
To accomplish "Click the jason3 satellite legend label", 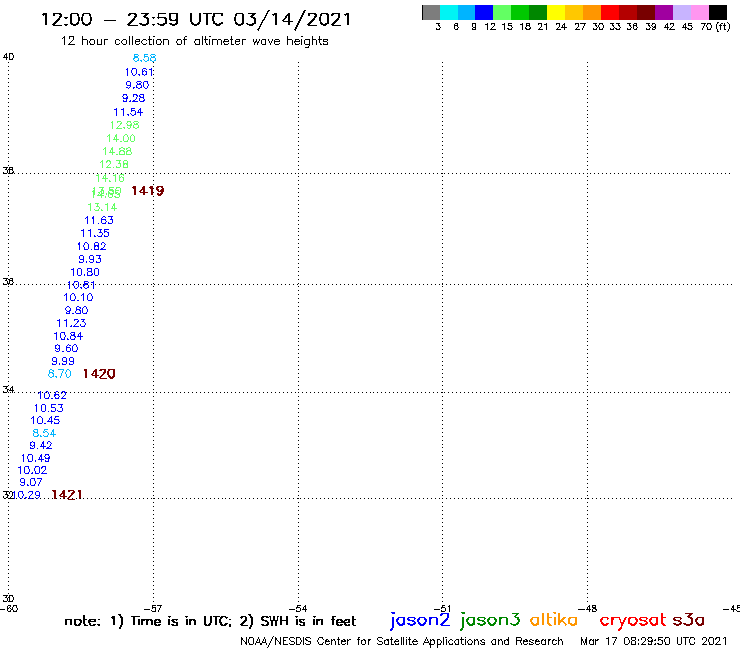I will (x=490, y=620).
